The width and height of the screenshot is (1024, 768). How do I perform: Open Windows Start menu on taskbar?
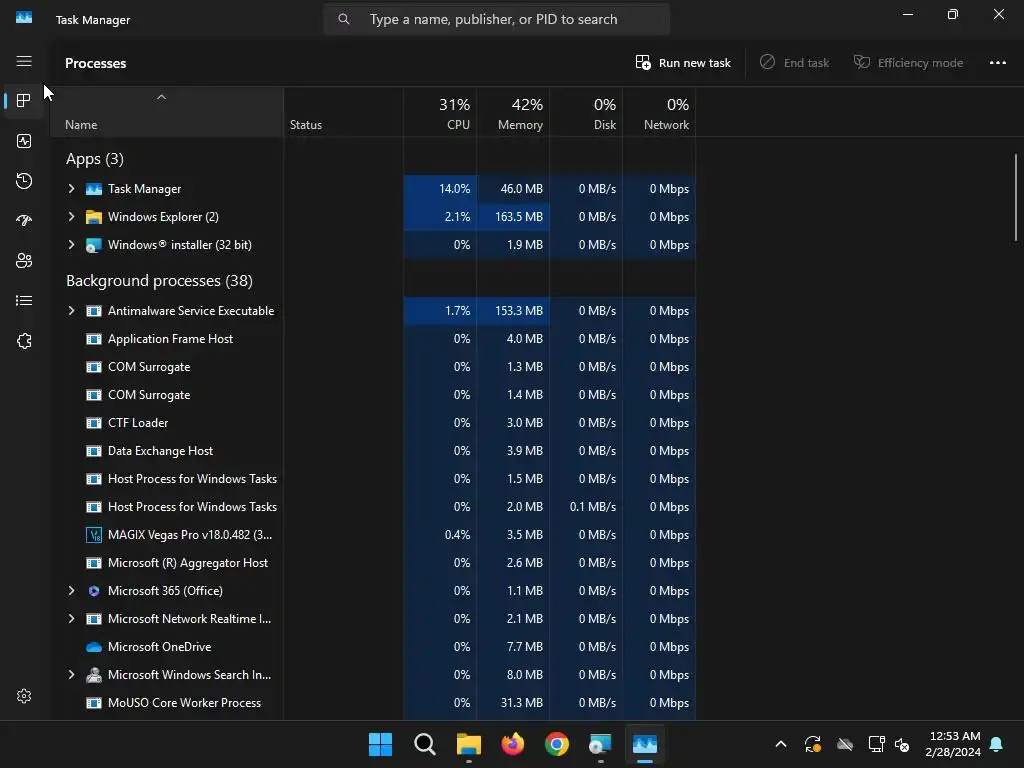(x=381, y=744)
